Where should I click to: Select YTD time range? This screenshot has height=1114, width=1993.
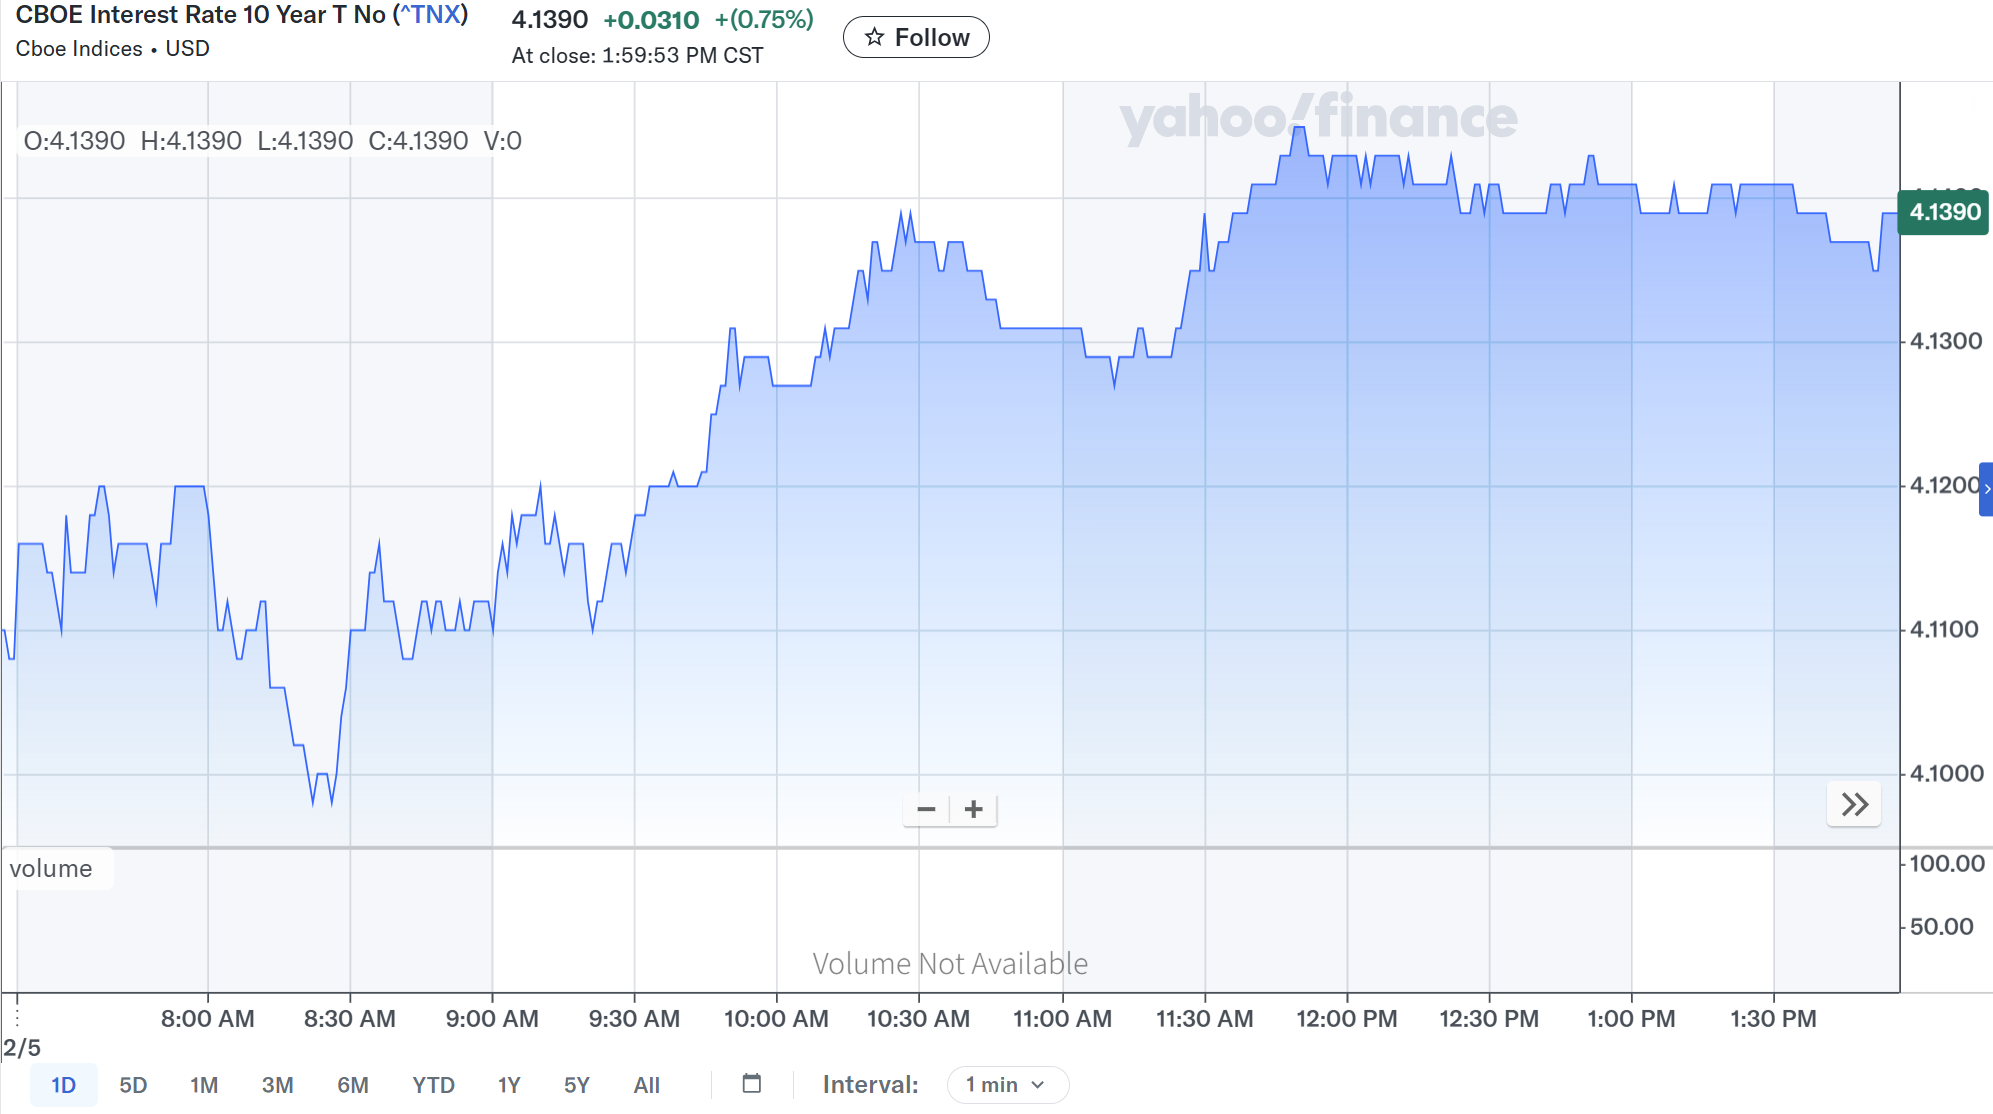(x=433, y=1085)
